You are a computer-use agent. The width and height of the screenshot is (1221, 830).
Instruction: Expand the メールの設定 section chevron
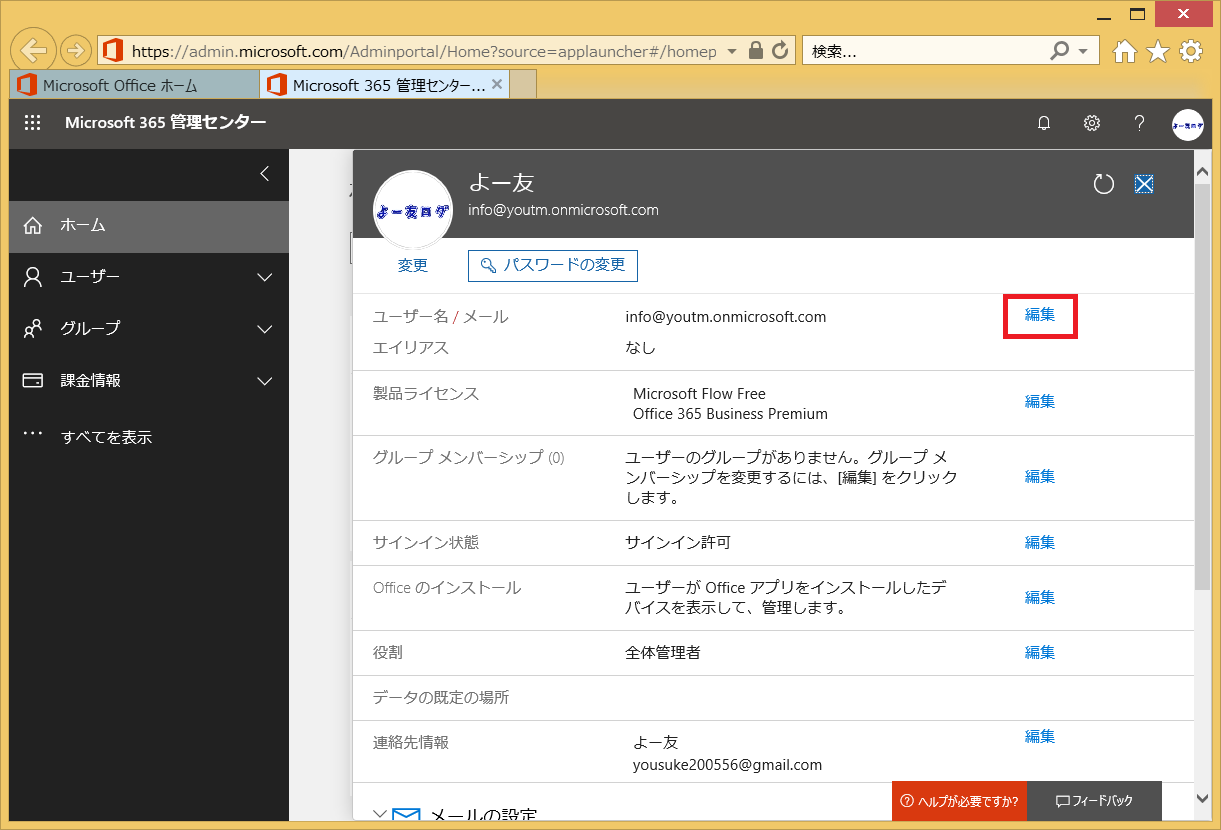pyautogui.click(x=380, y=815)
